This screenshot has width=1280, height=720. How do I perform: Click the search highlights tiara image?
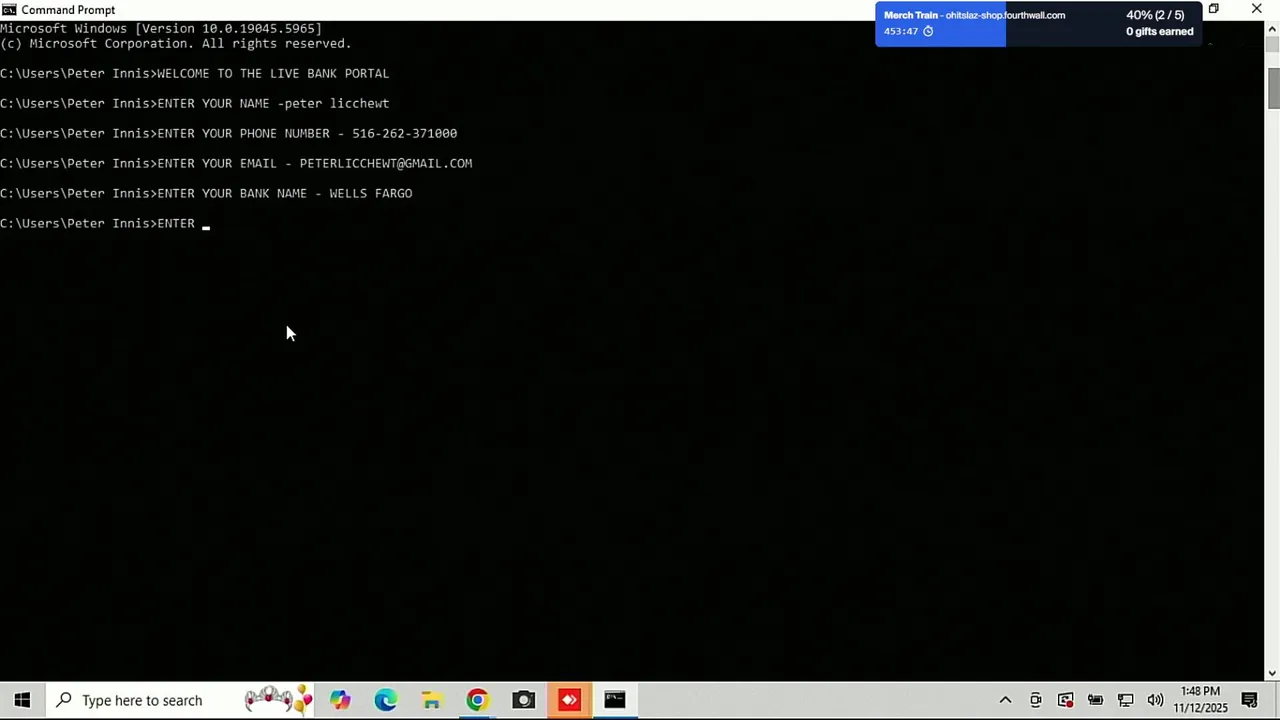(279, 699)
